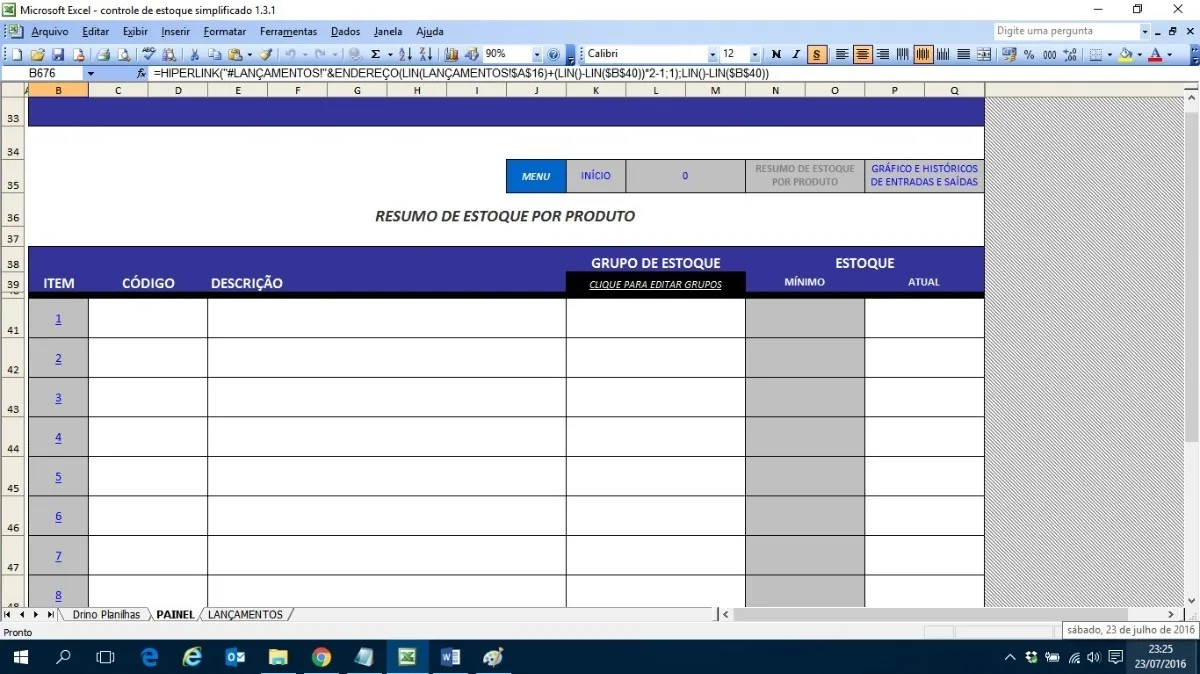Open the fill color dropdown arrow

click(1140, 54)
